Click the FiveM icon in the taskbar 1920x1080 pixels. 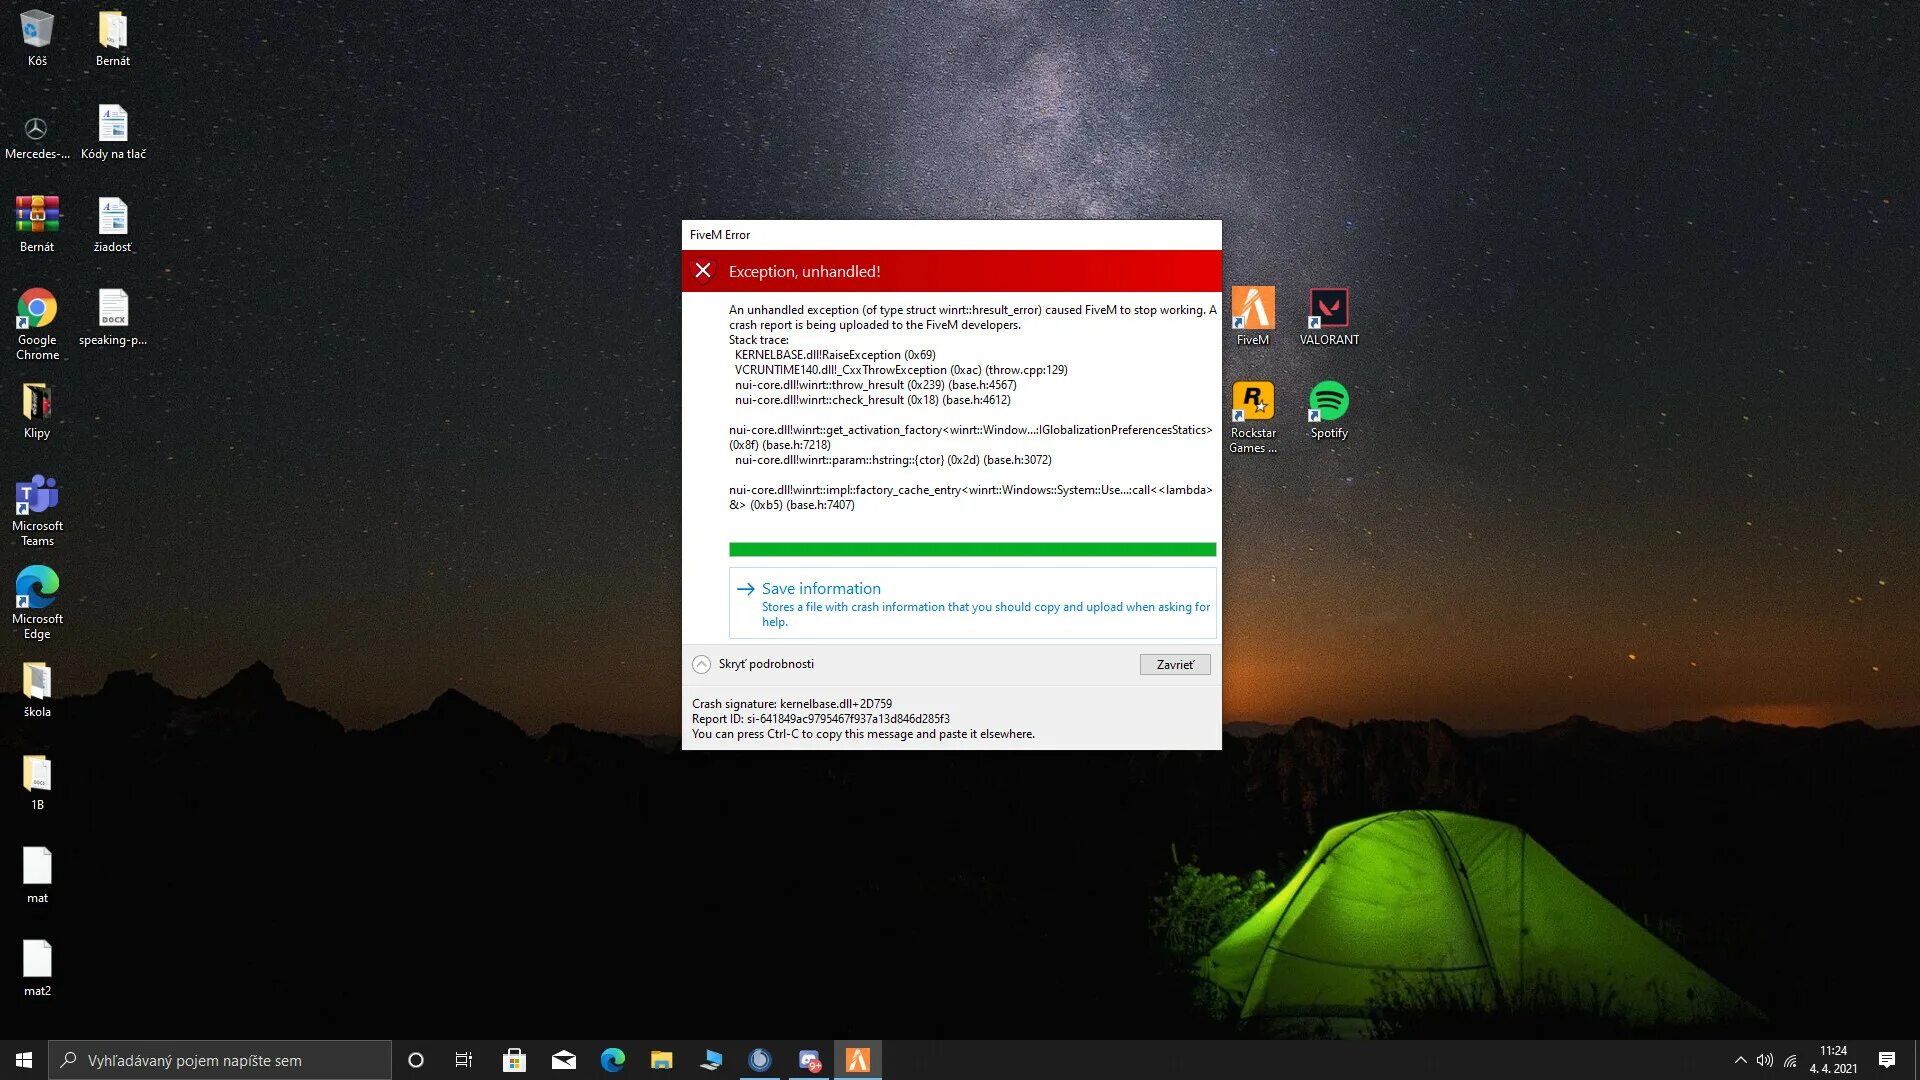[x=858, y=1060]
